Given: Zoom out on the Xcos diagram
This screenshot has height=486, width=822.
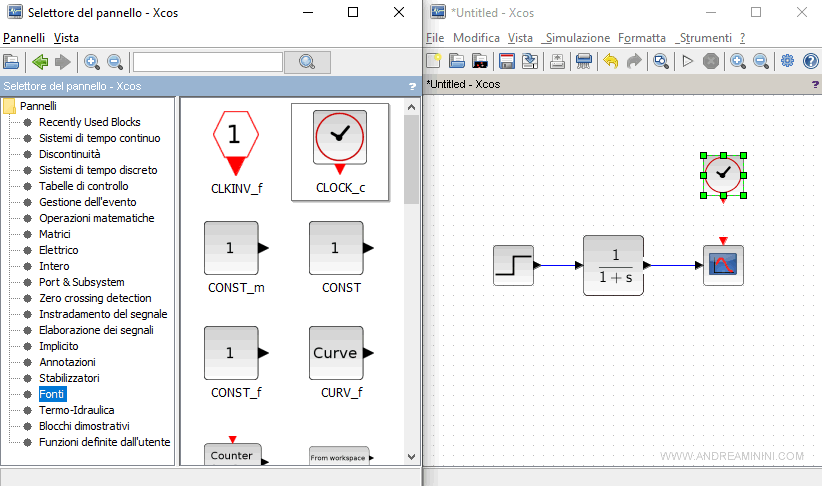Looking at the screenshot, I should (761, 61).
